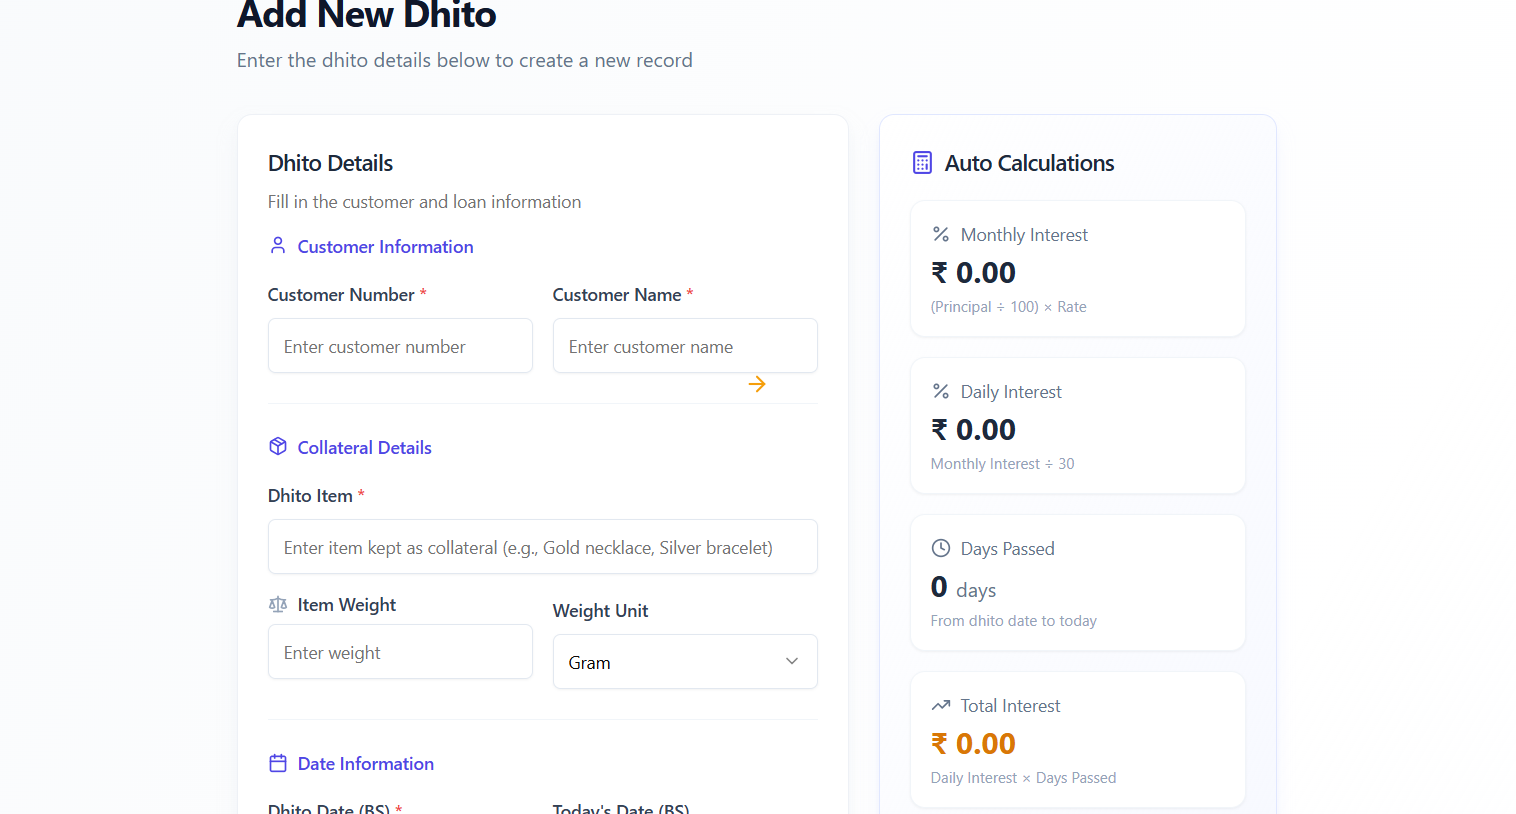Click the Collateral Details section heading
The height and width of the screenshot is (814, 1516).
click(x=364, y=448)
